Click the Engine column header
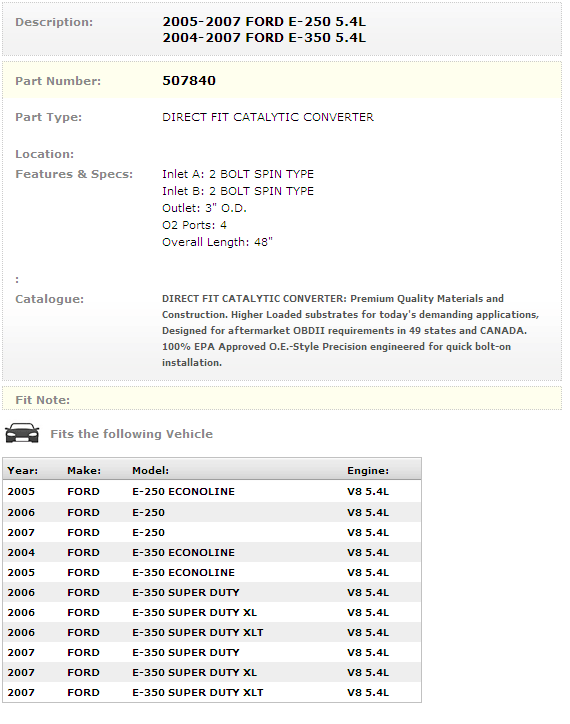Image resolution: width=570 pixels, height=724 pixels. (x=368, y=471)
